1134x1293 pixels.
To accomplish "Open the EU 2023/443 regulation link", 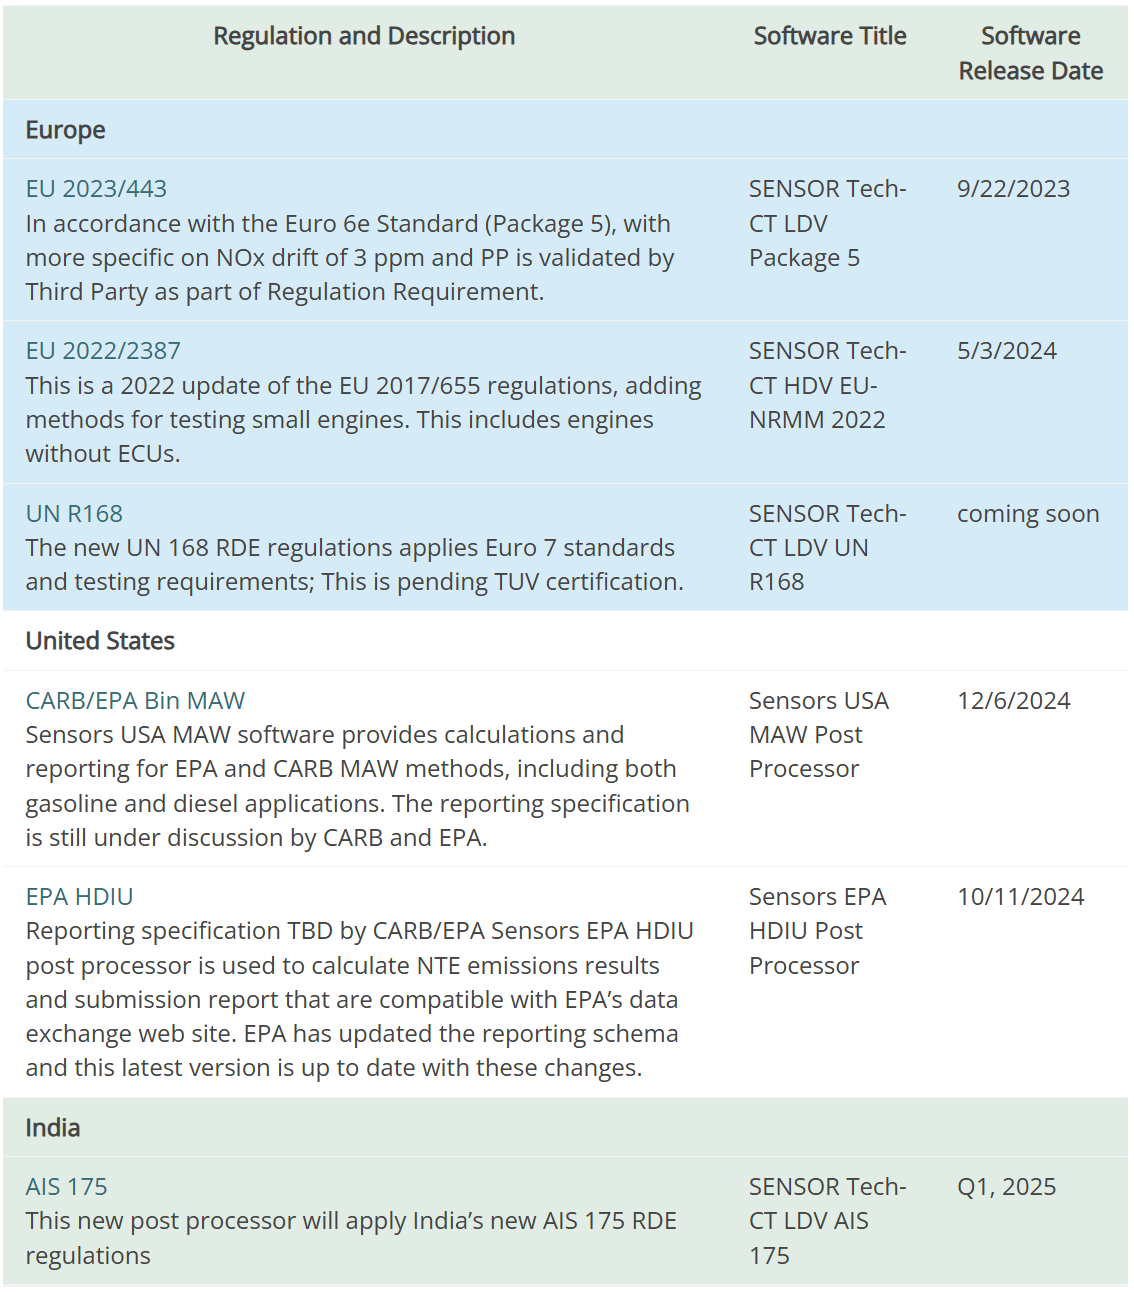I will coord(96,189).
